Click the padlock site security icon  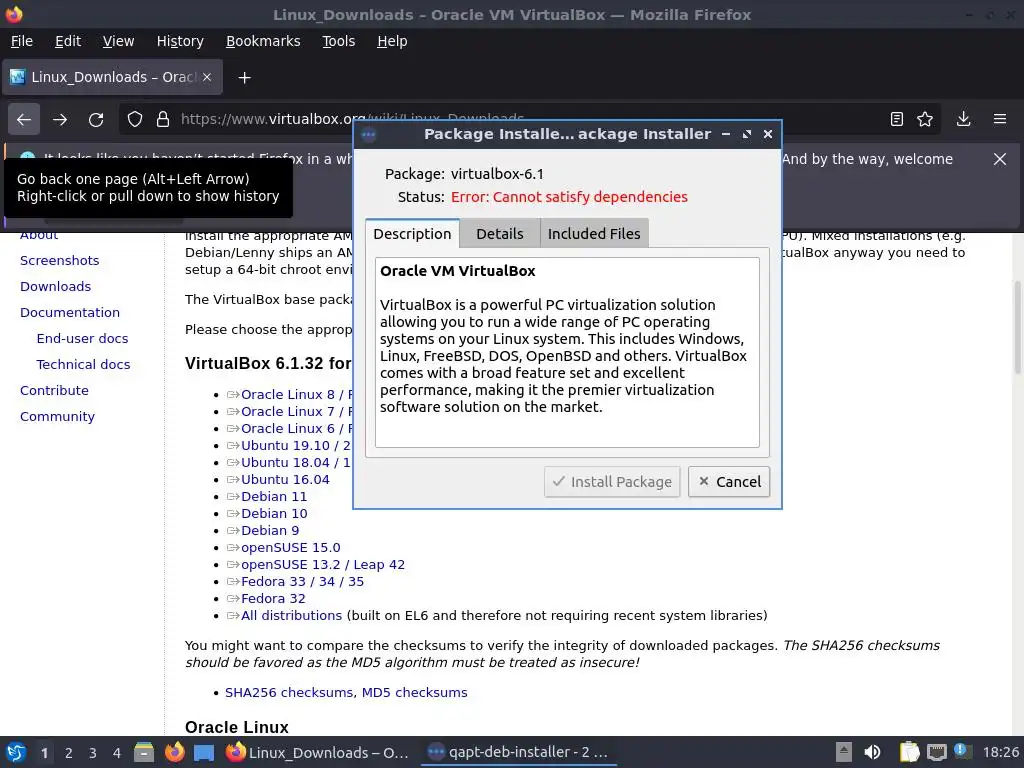[163, 119]
